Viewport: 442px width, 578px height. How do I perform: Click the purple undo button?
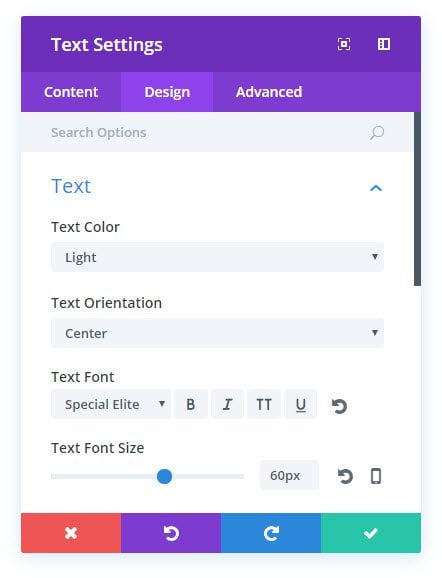pyautogui.click(x=171, y=533)
